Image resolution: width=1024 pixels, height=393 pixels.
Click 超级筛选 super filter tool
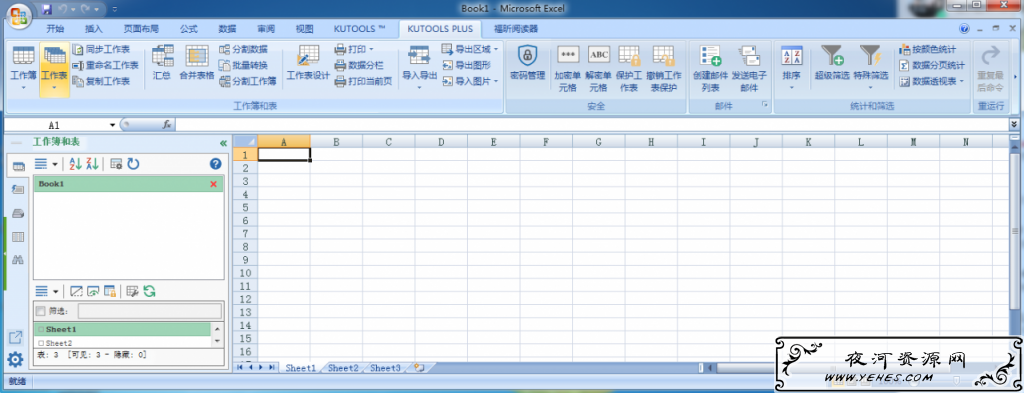[x=832, y=63]
